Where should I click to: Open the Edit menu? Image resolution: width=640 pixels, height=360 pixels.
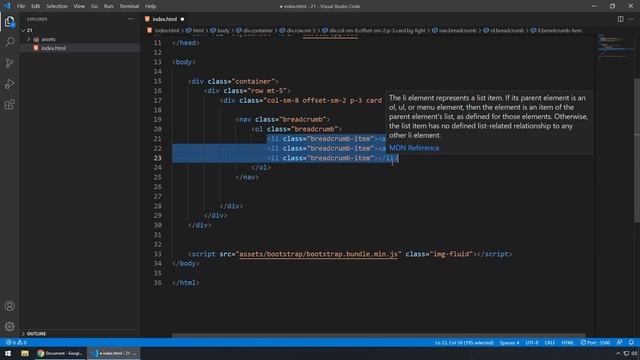(36, 6)
